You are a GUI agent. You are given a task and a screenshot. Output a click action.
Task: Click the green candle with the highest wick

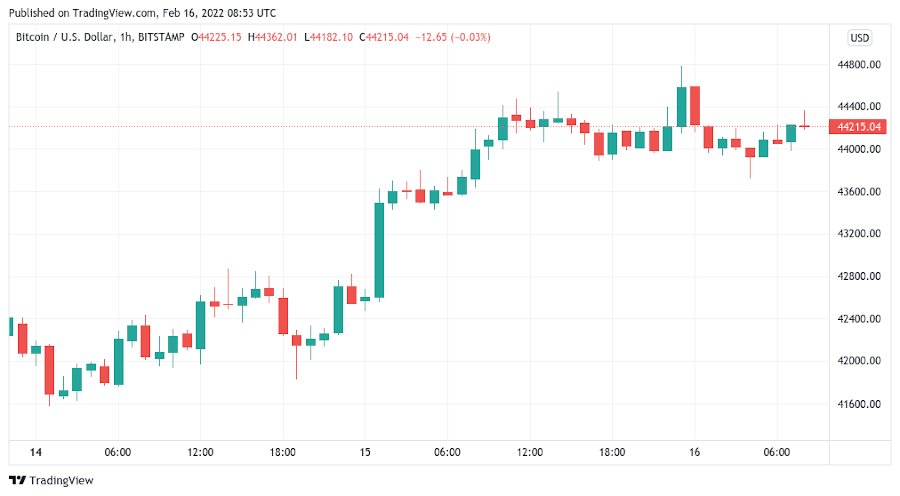tap(681, 106)
